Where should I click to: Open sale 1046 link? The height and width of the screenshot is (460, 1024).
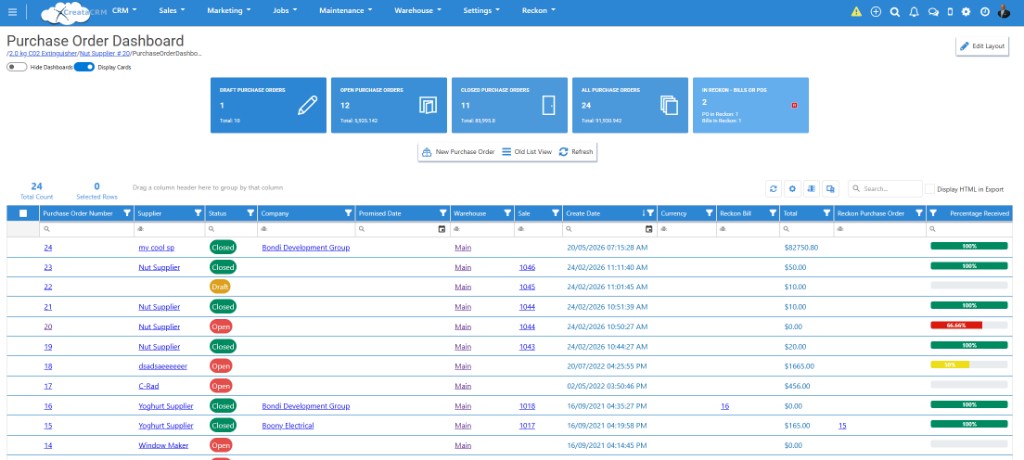(x=527, y=267)
